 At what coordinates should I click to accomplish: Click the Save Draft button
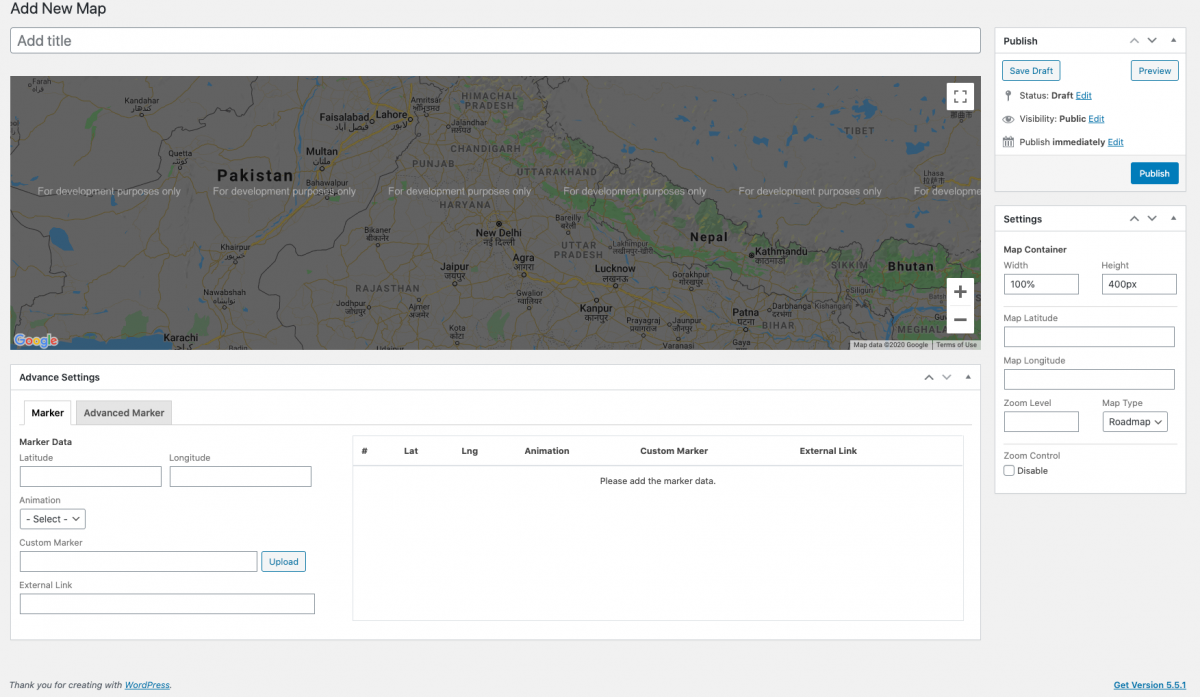tap(1031, 70)
